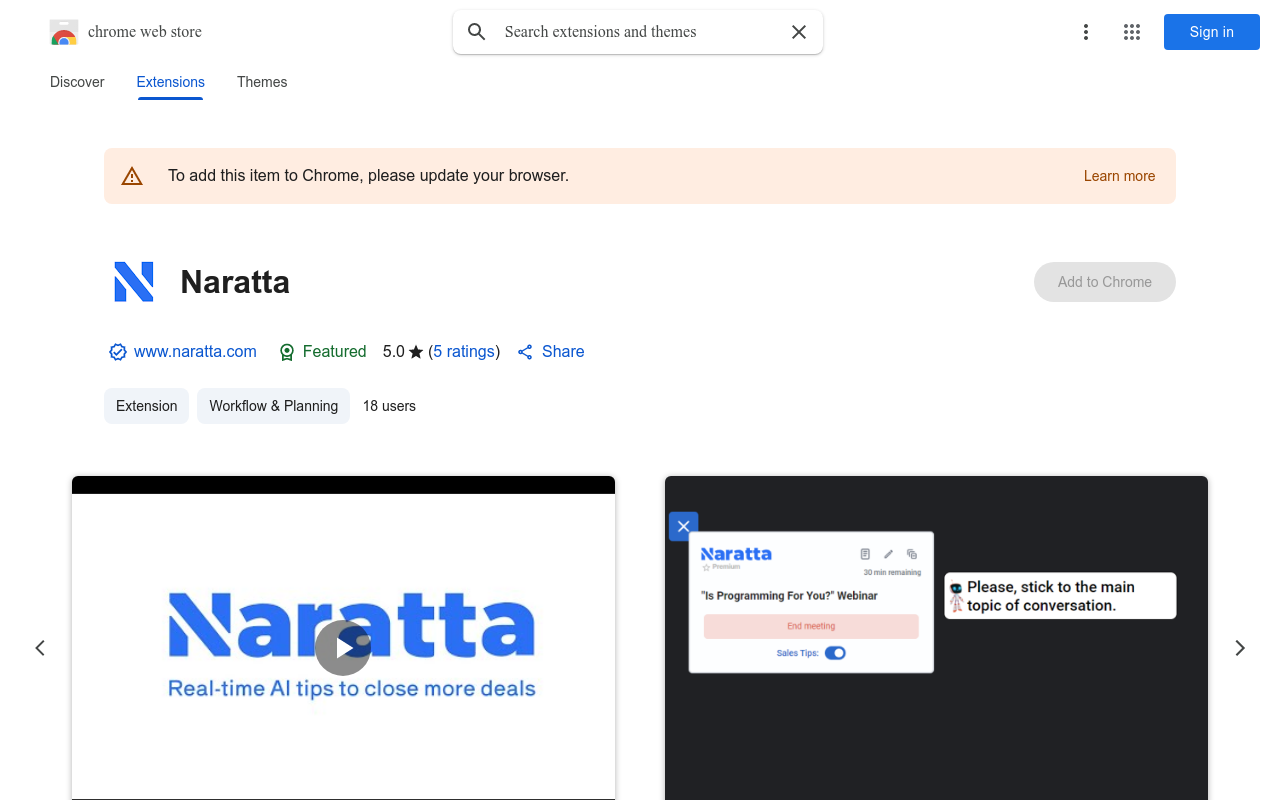Image resolution: width=1280 pixels, height=800 pixels.
Task: Click the verified publisher badge icon
Action: tap(118, 352)
